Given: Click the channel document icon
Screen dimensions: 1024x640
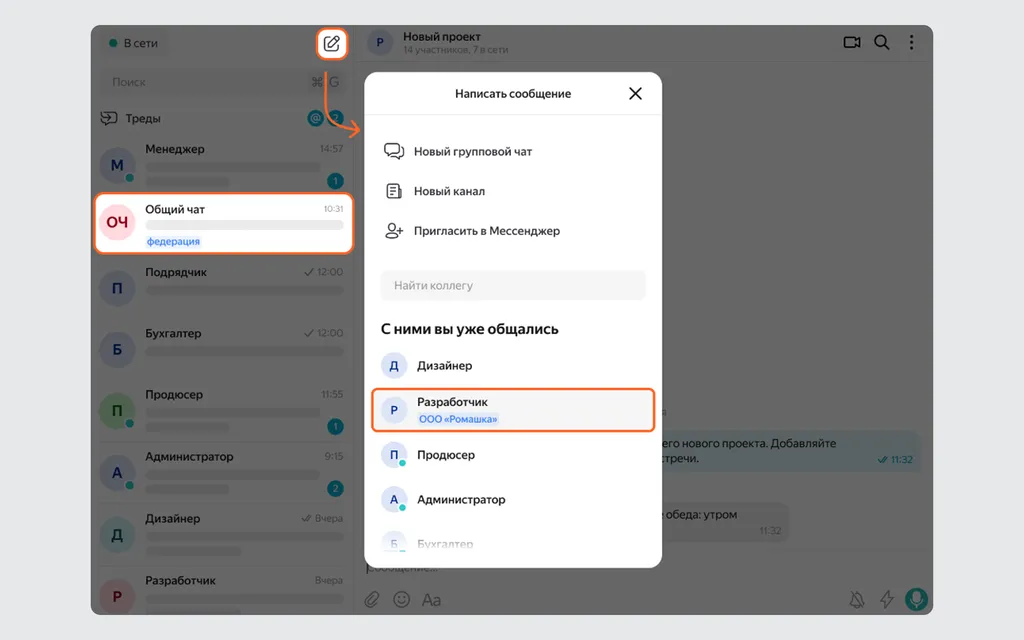Looking at the screenshot, I should click(394, 191).
